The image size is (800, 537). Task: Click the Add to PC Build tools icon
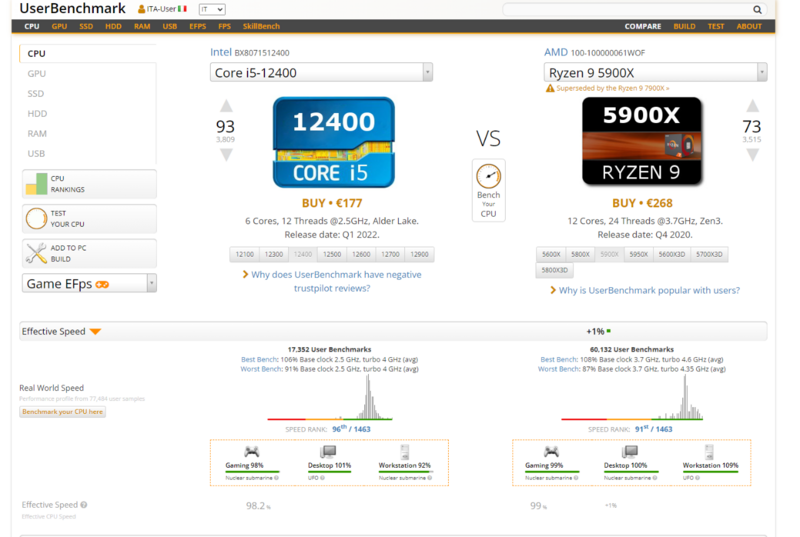[36, 253]
